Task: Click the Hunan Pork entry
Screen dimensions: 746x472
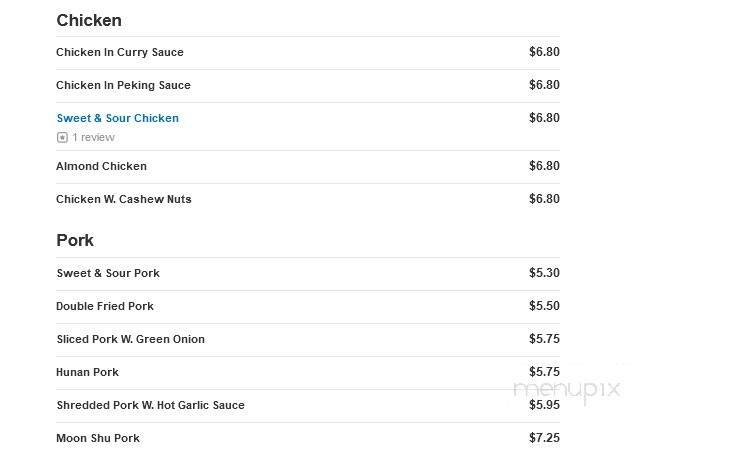Action: pyautogui.click(x=87, y=372)
